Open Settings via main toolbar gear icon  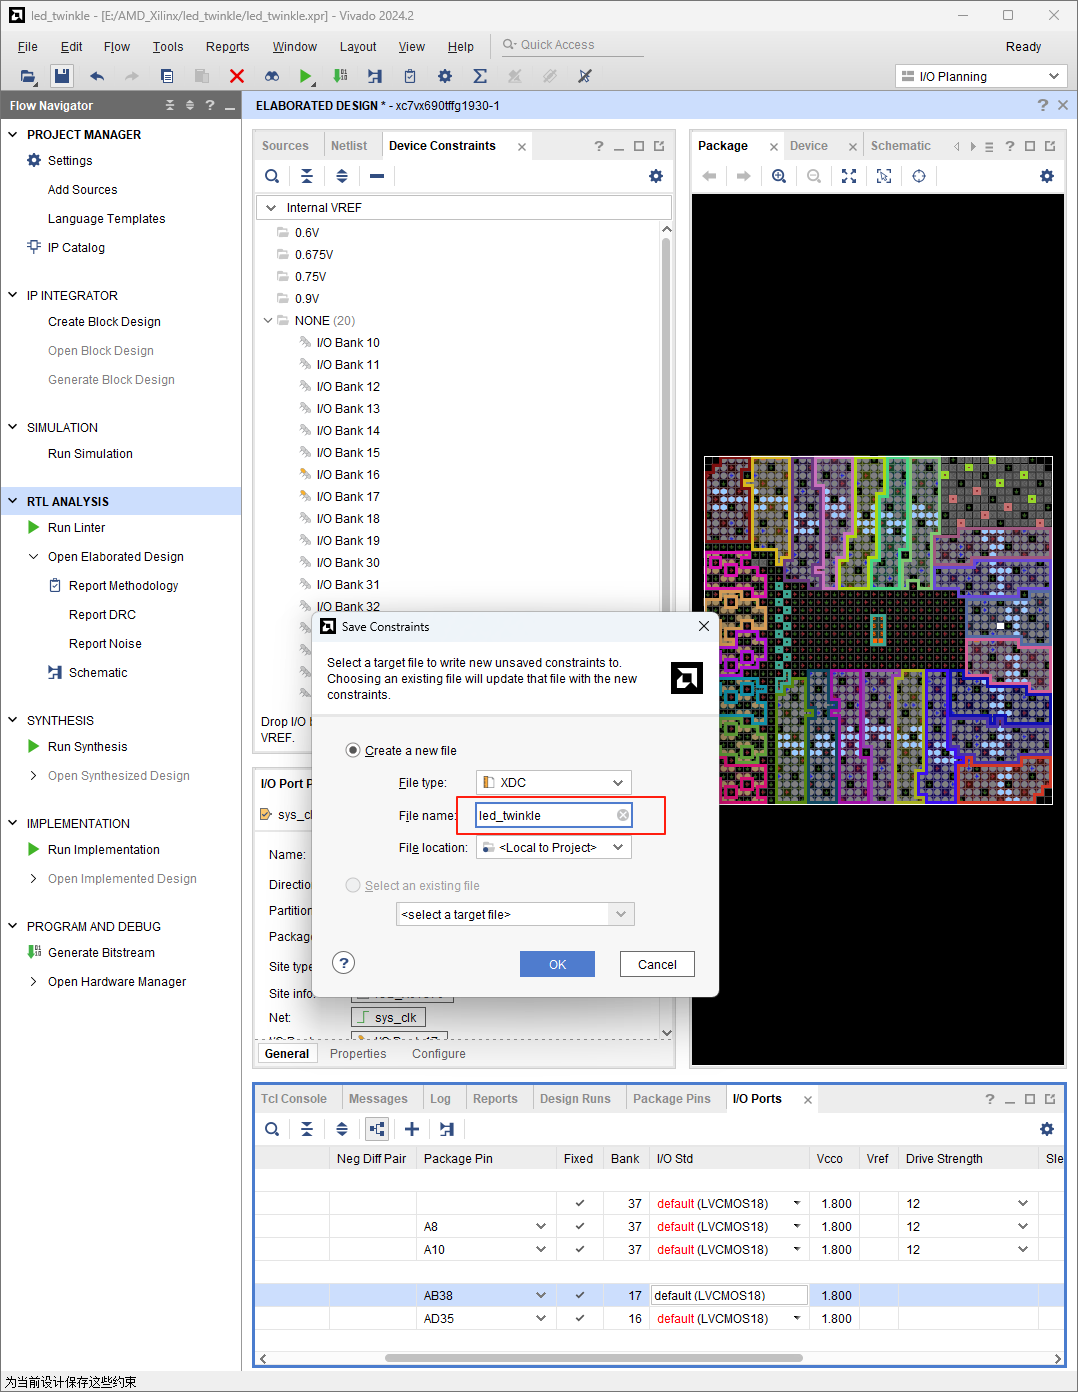click(x=445, y=76)
